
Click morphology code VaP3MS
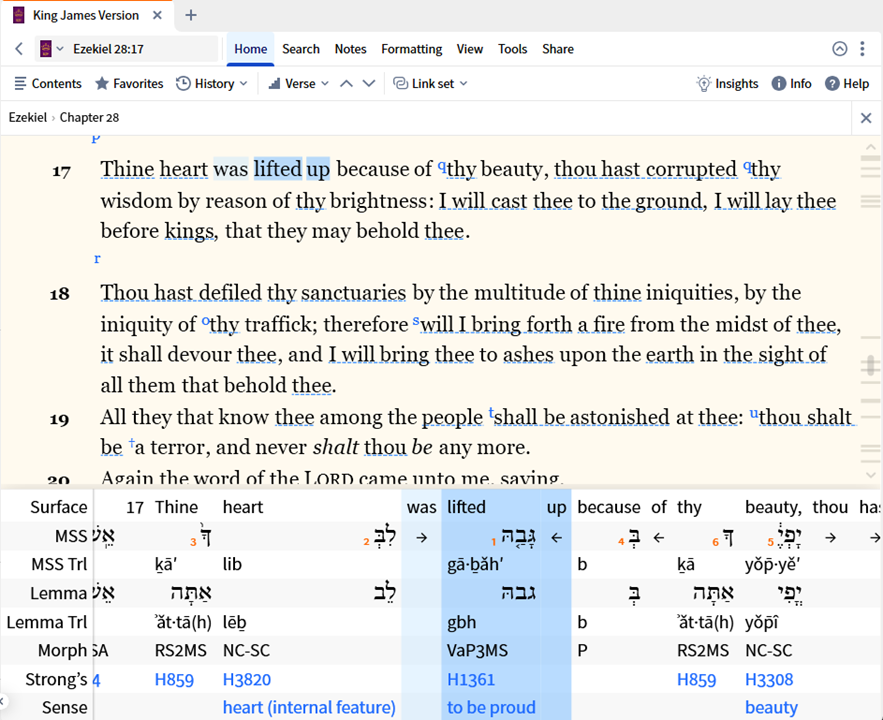(478, 651)
